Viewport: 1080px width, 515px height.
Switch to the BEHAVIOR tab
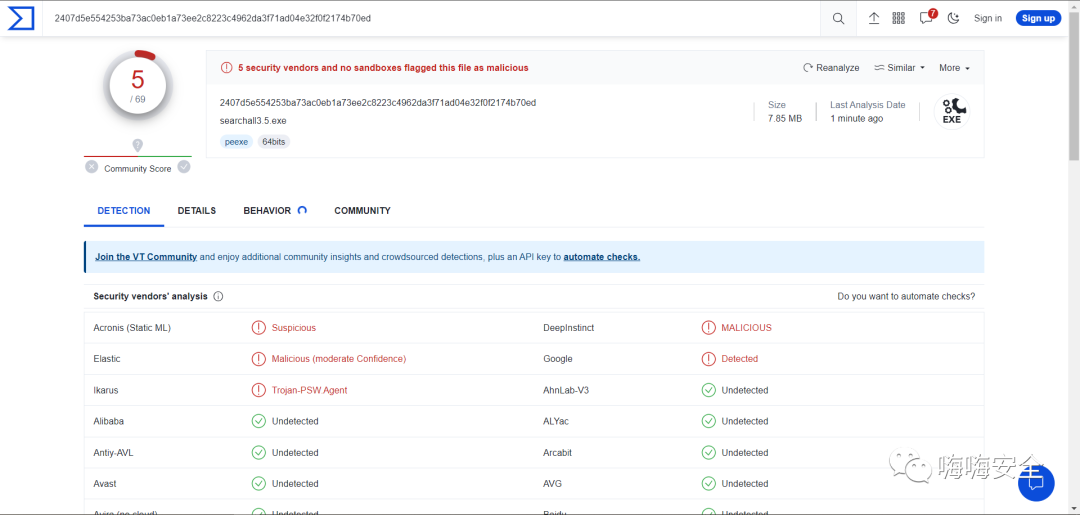pos(274,211)
